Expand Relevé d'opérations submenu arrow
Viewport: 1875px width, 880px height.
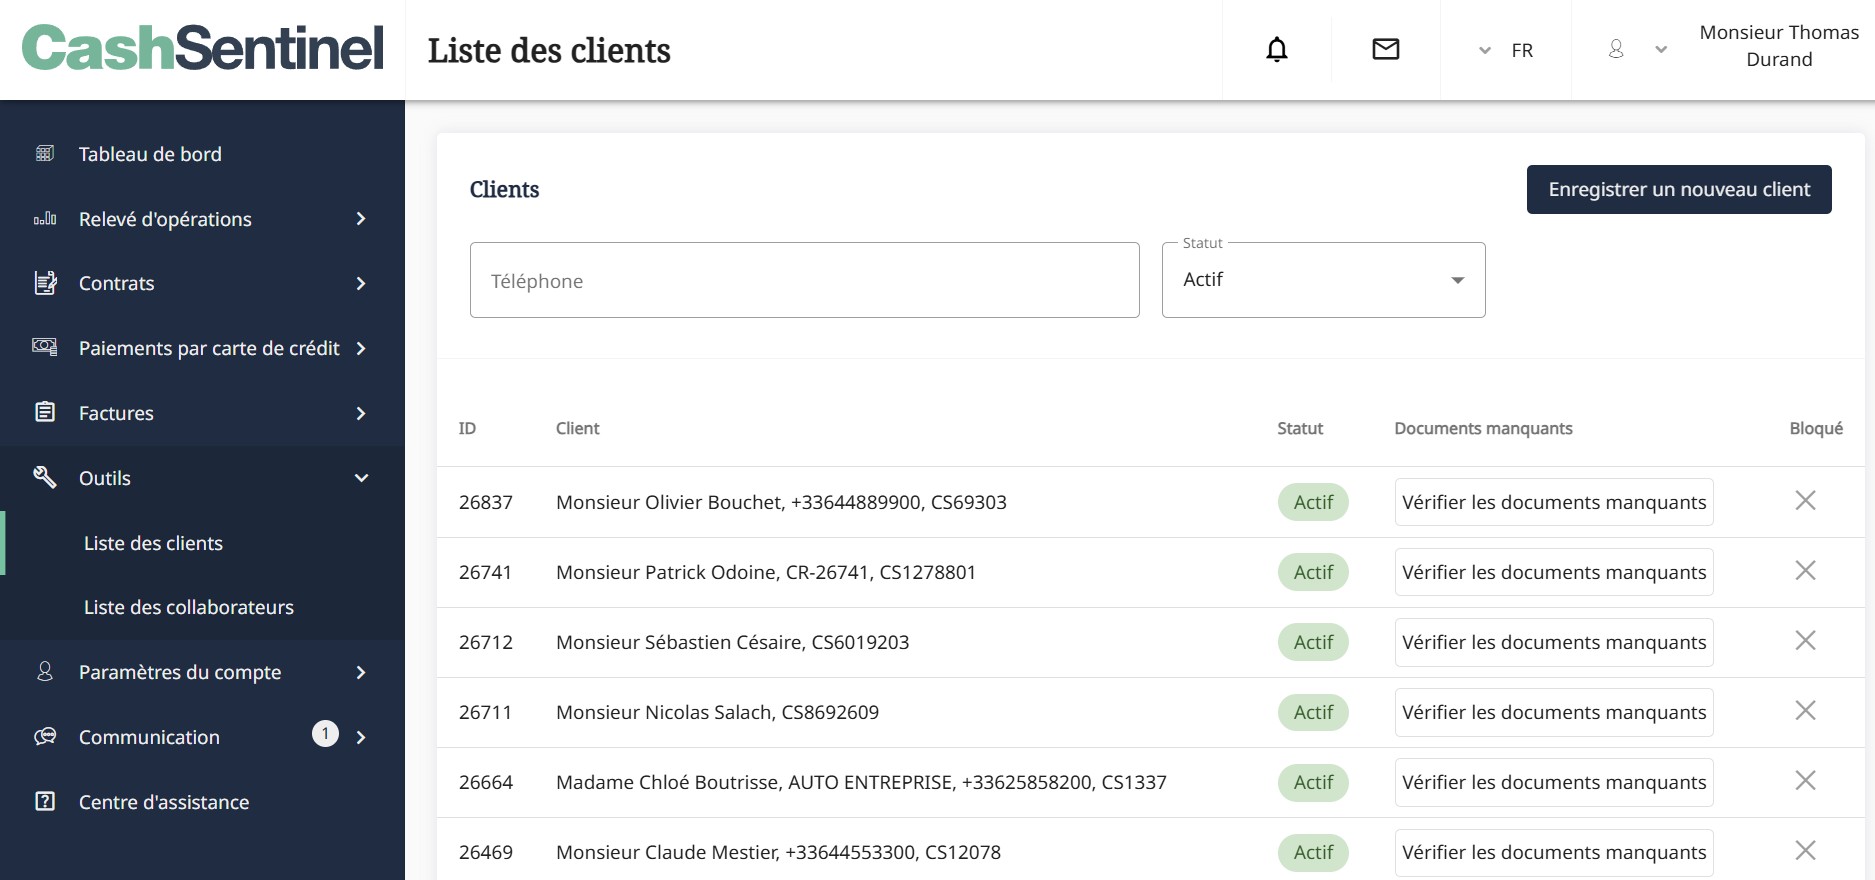click(x=361, y=218)
